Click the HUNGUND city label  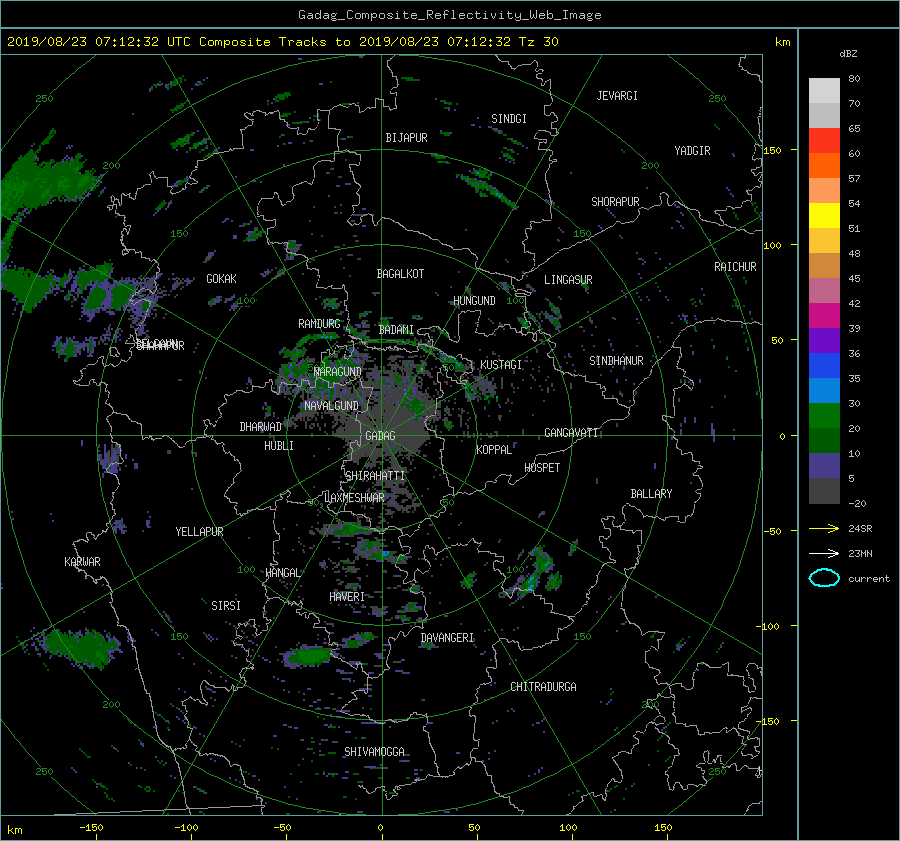point(474,301)
